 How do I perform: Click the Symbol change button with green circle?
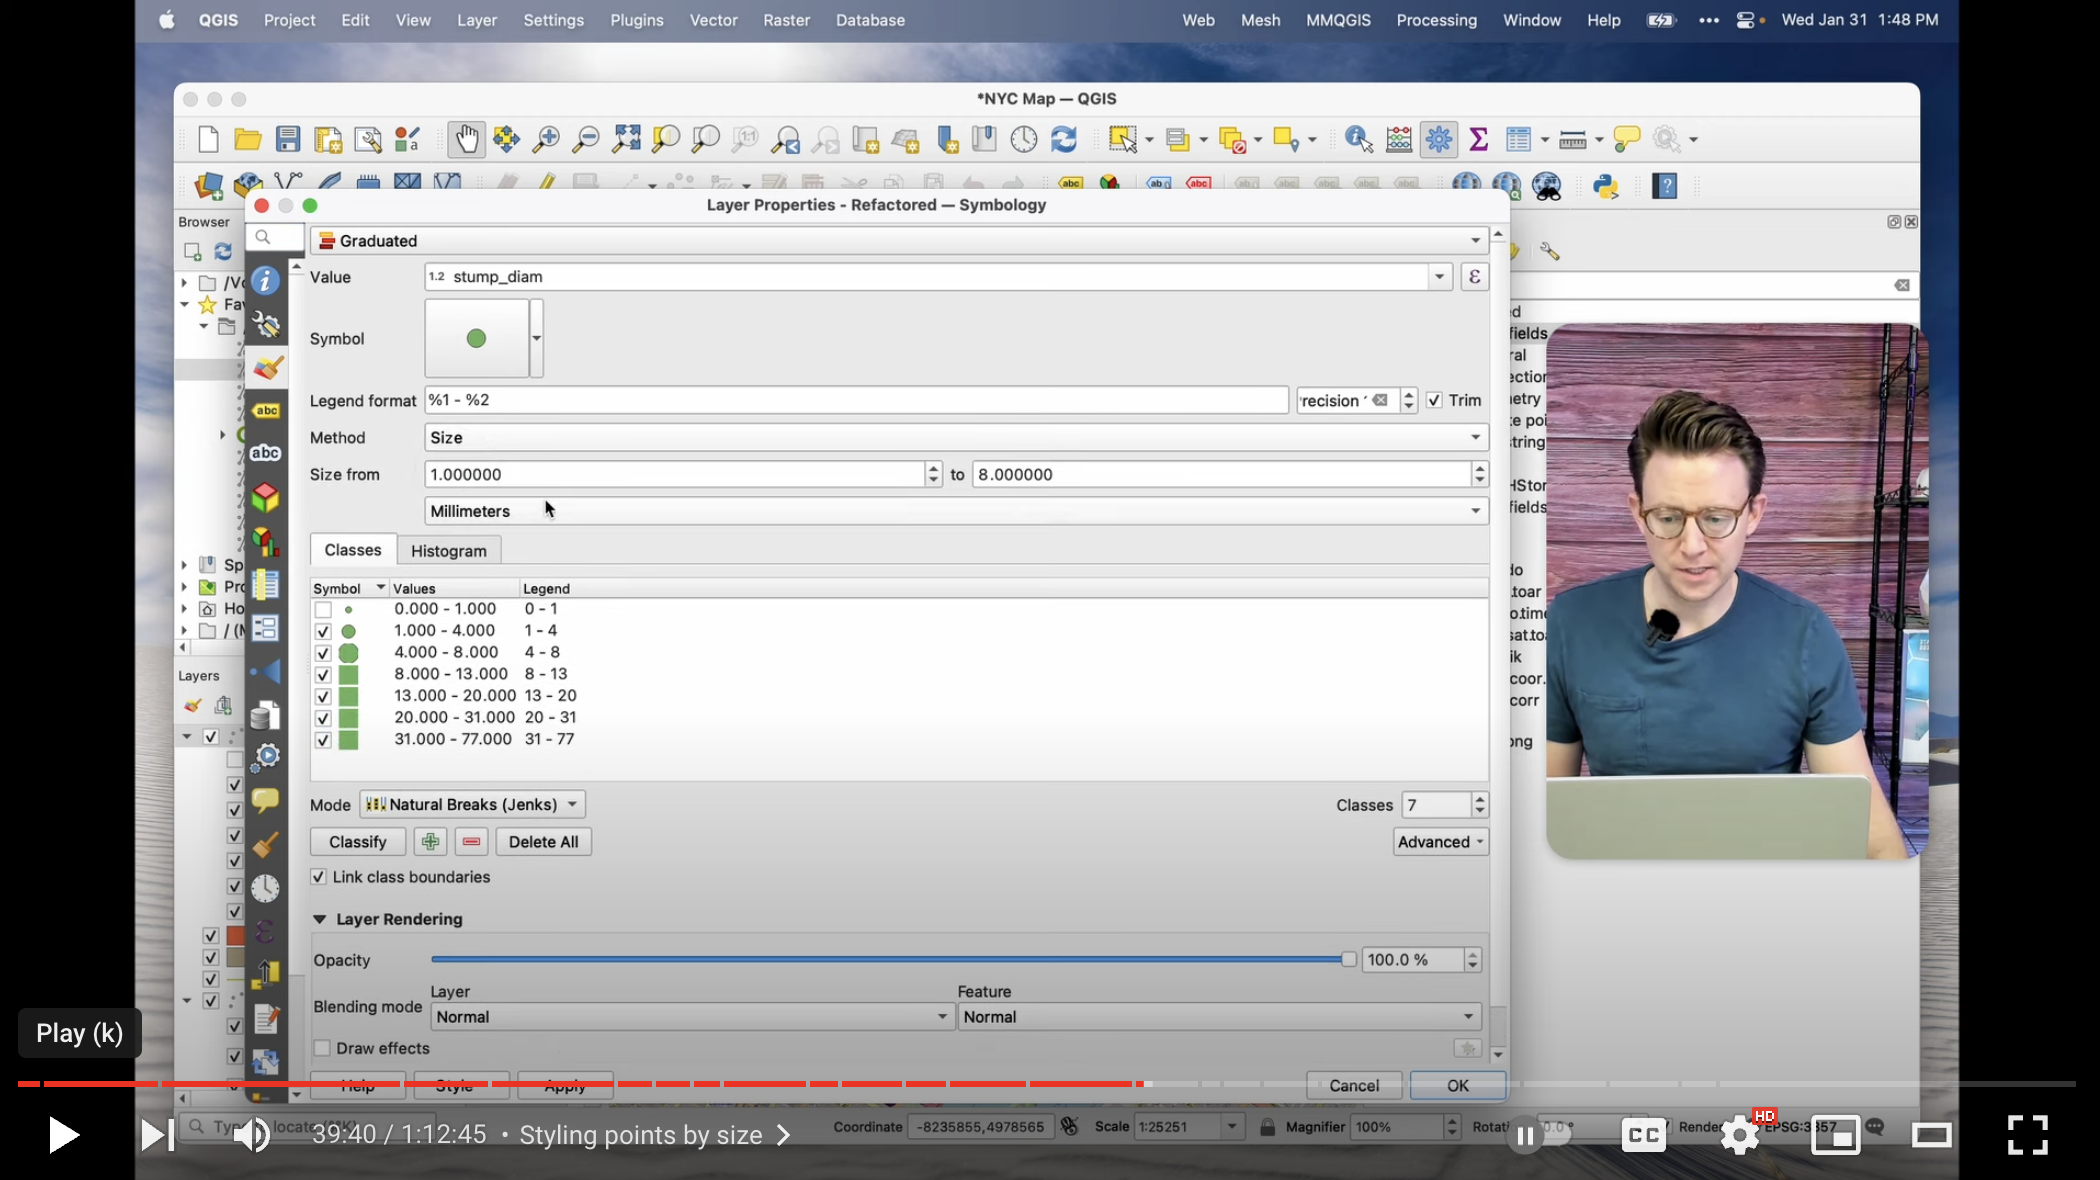pyautogui.click(x=477, y=339)
